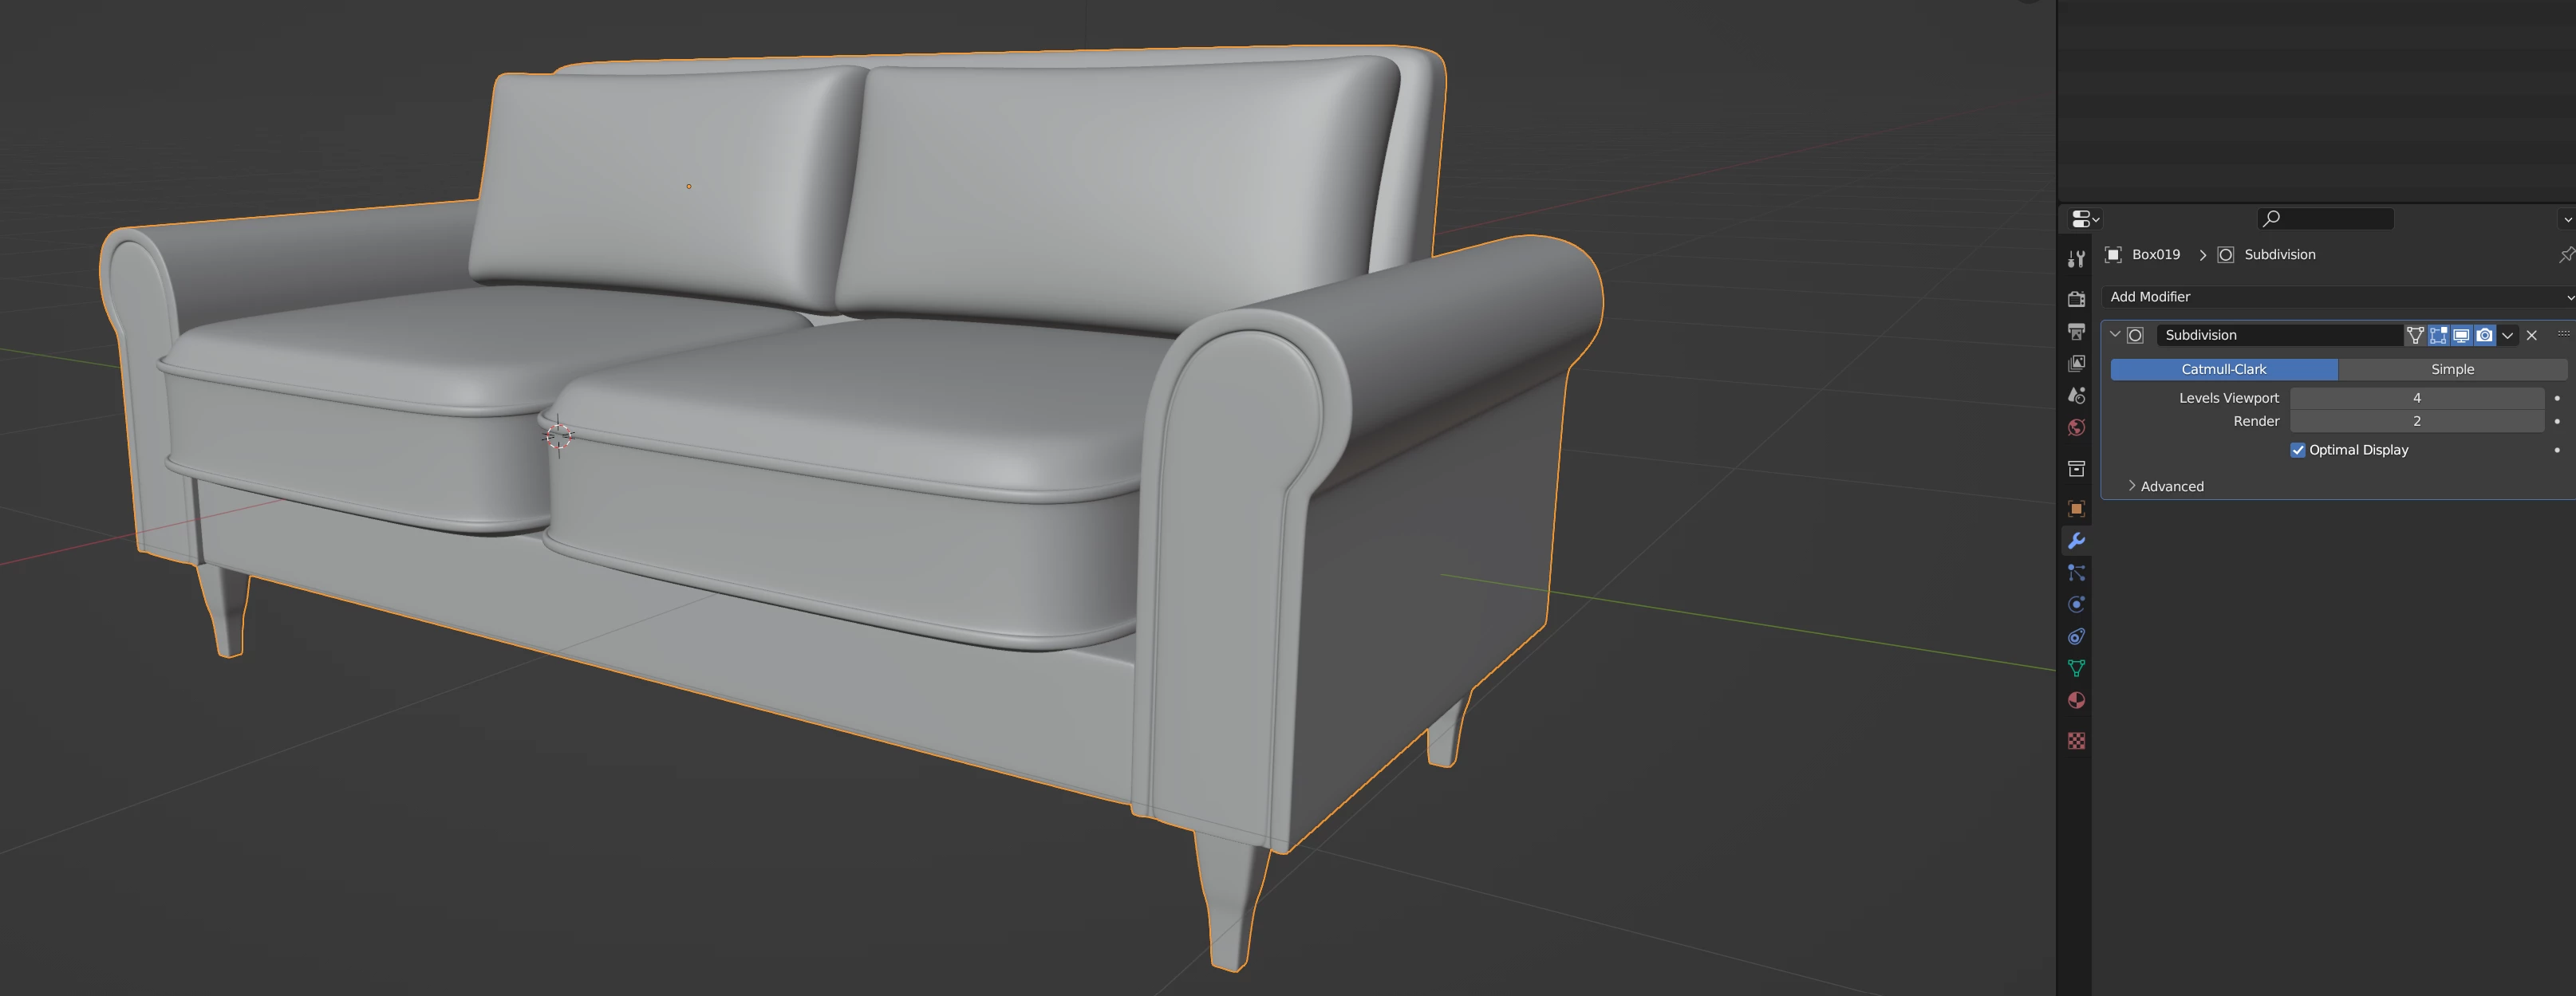Open the Tool properties tab

click(x=2076, y=259)
